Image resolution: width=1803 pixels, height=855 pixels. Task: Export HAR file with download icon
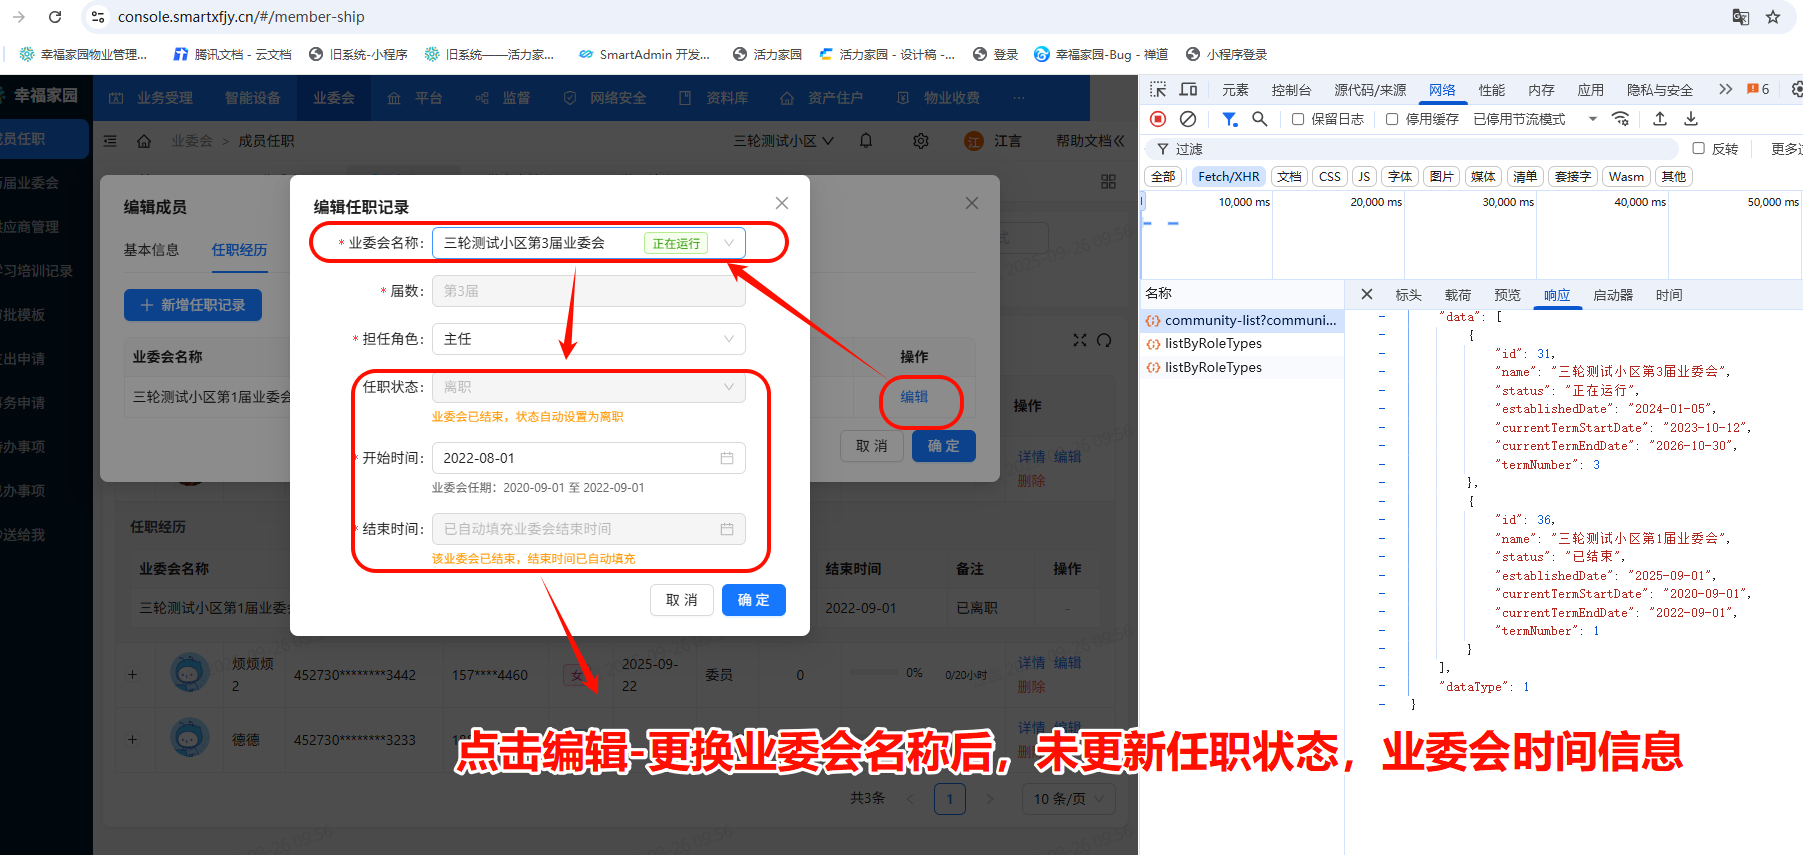(x=1691, y=119)
